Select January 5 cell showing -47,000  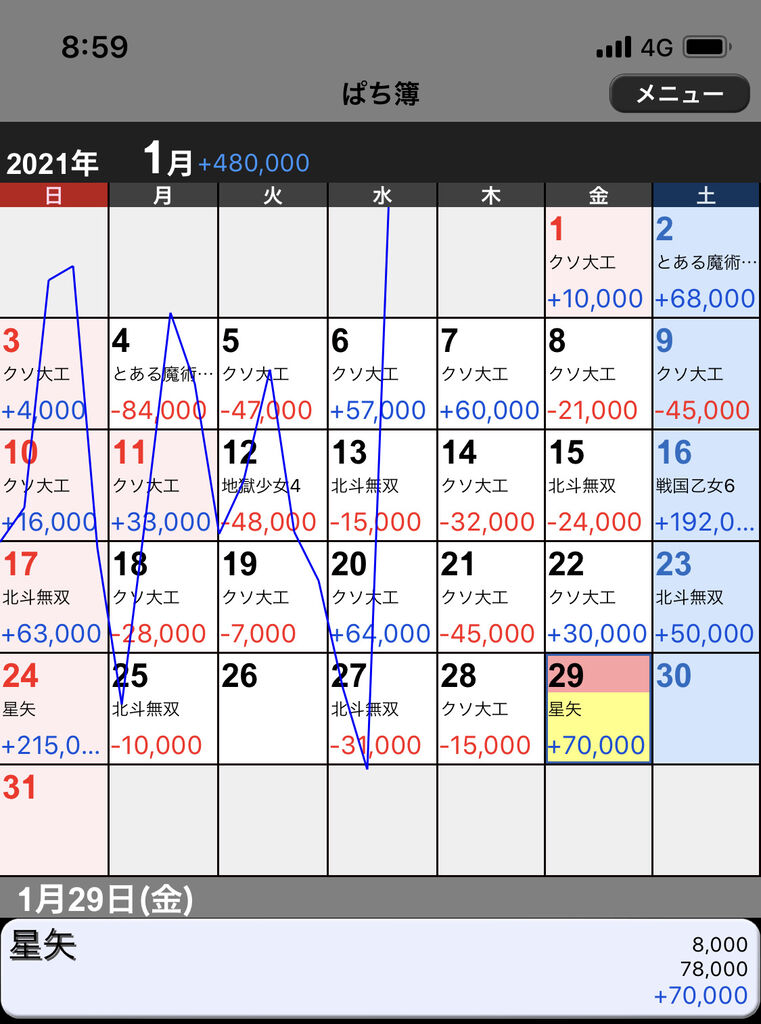(x=272, y=374)
